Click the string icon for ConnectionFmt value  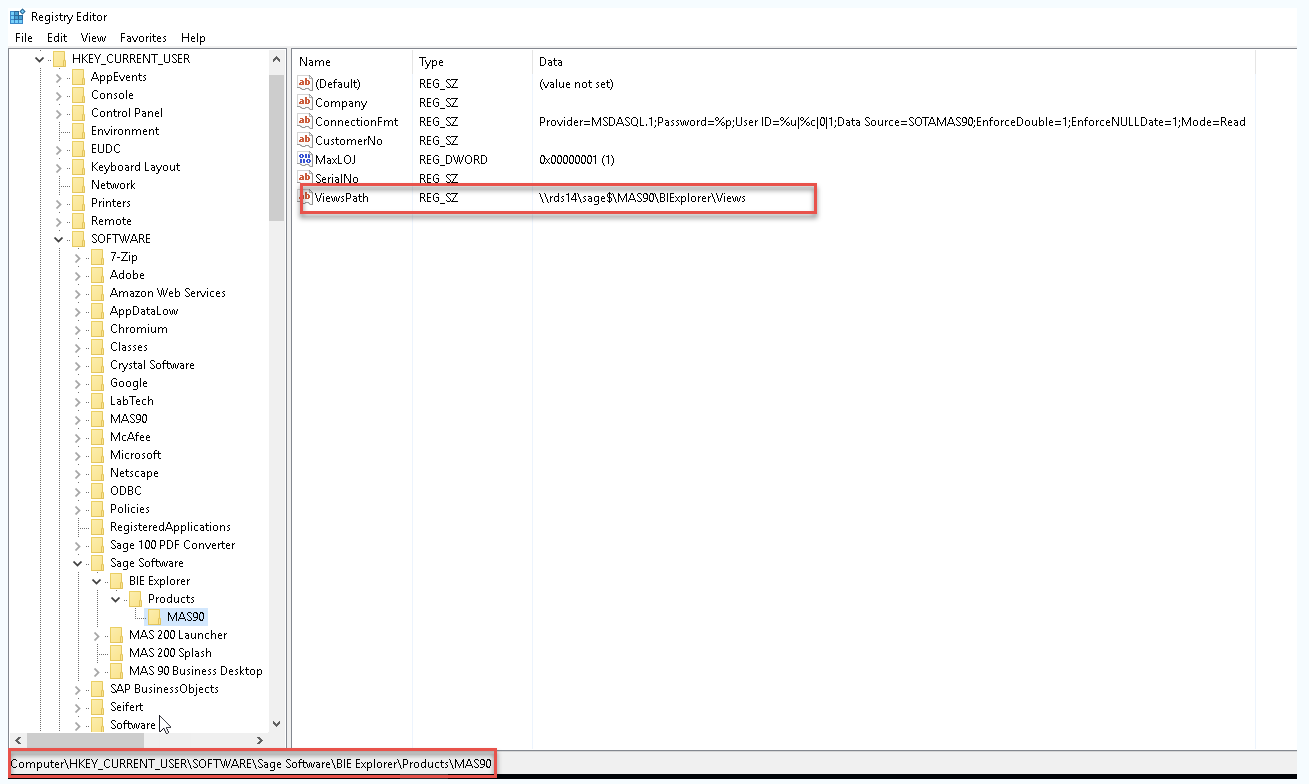pyautogui.click(x=305, y=122)
